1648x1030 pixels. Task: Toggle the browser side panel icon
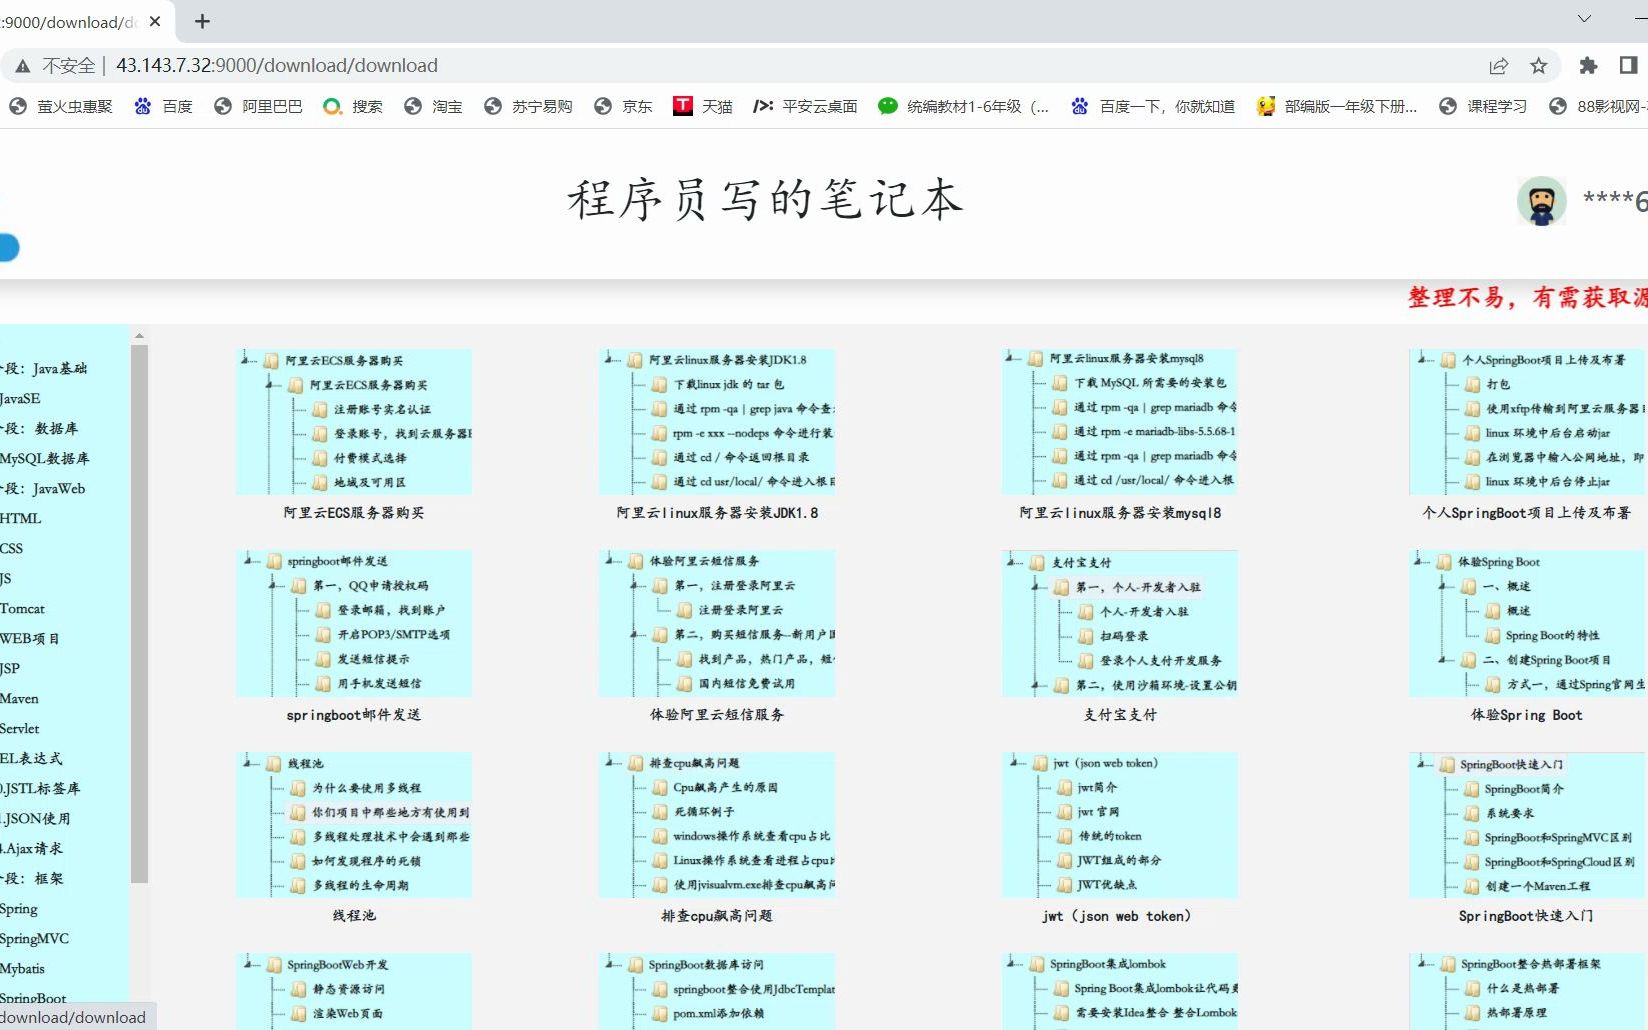1628,66
